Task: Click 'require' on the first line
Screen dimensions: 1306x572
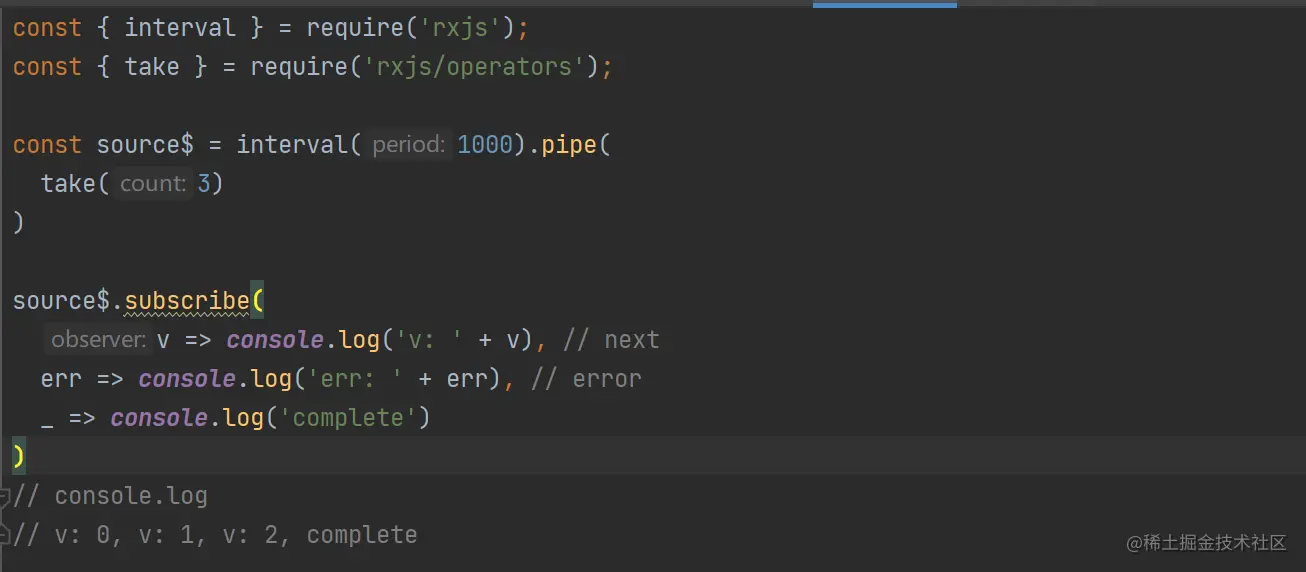Action: point(355,28)
